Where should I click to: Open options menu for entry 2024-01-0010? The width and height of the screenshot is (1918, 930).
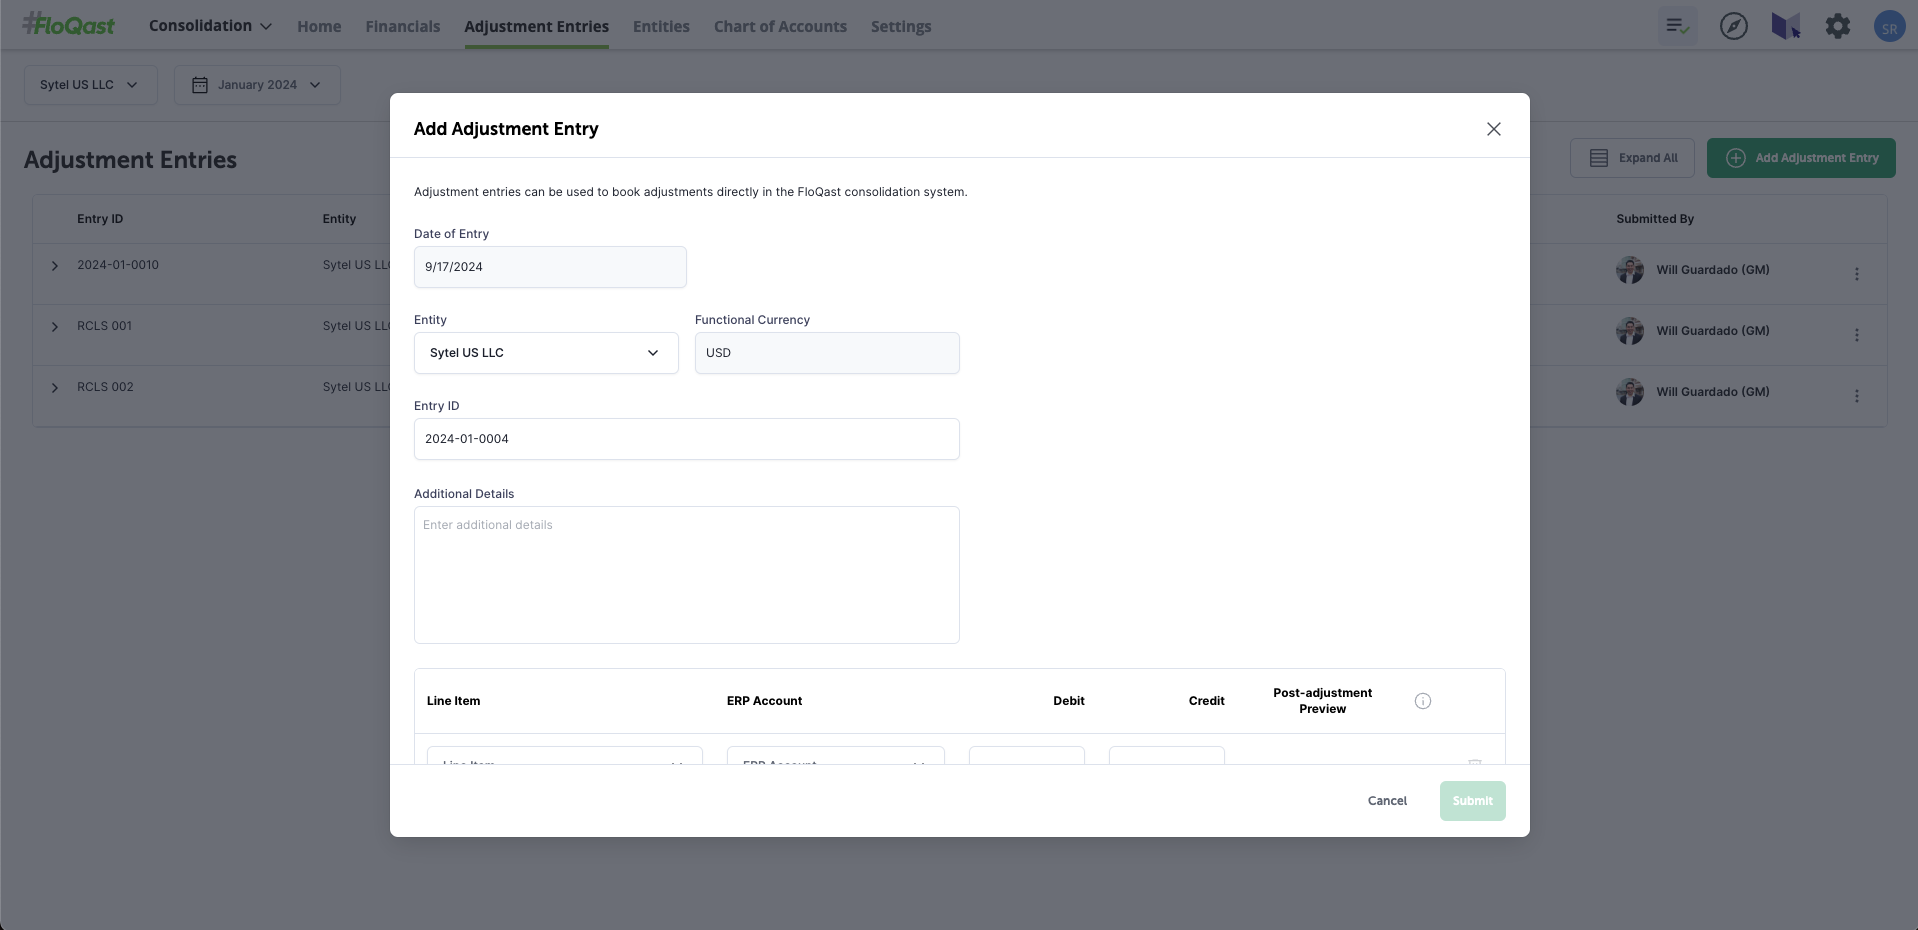click(1856, 274)
